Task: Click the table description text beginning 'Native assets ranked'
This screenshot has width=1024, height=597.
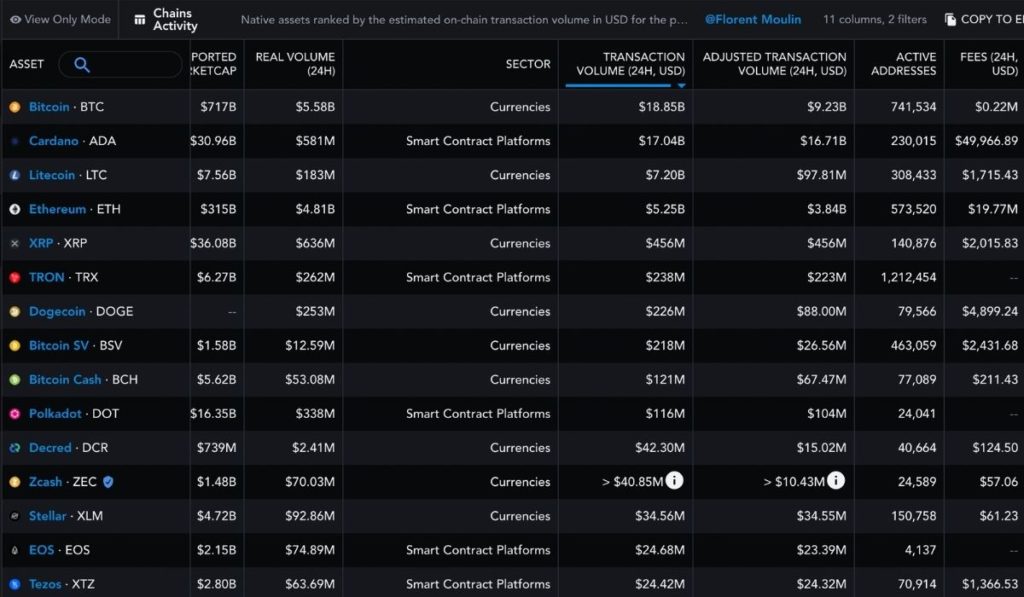Action: (x=464, y=20)
